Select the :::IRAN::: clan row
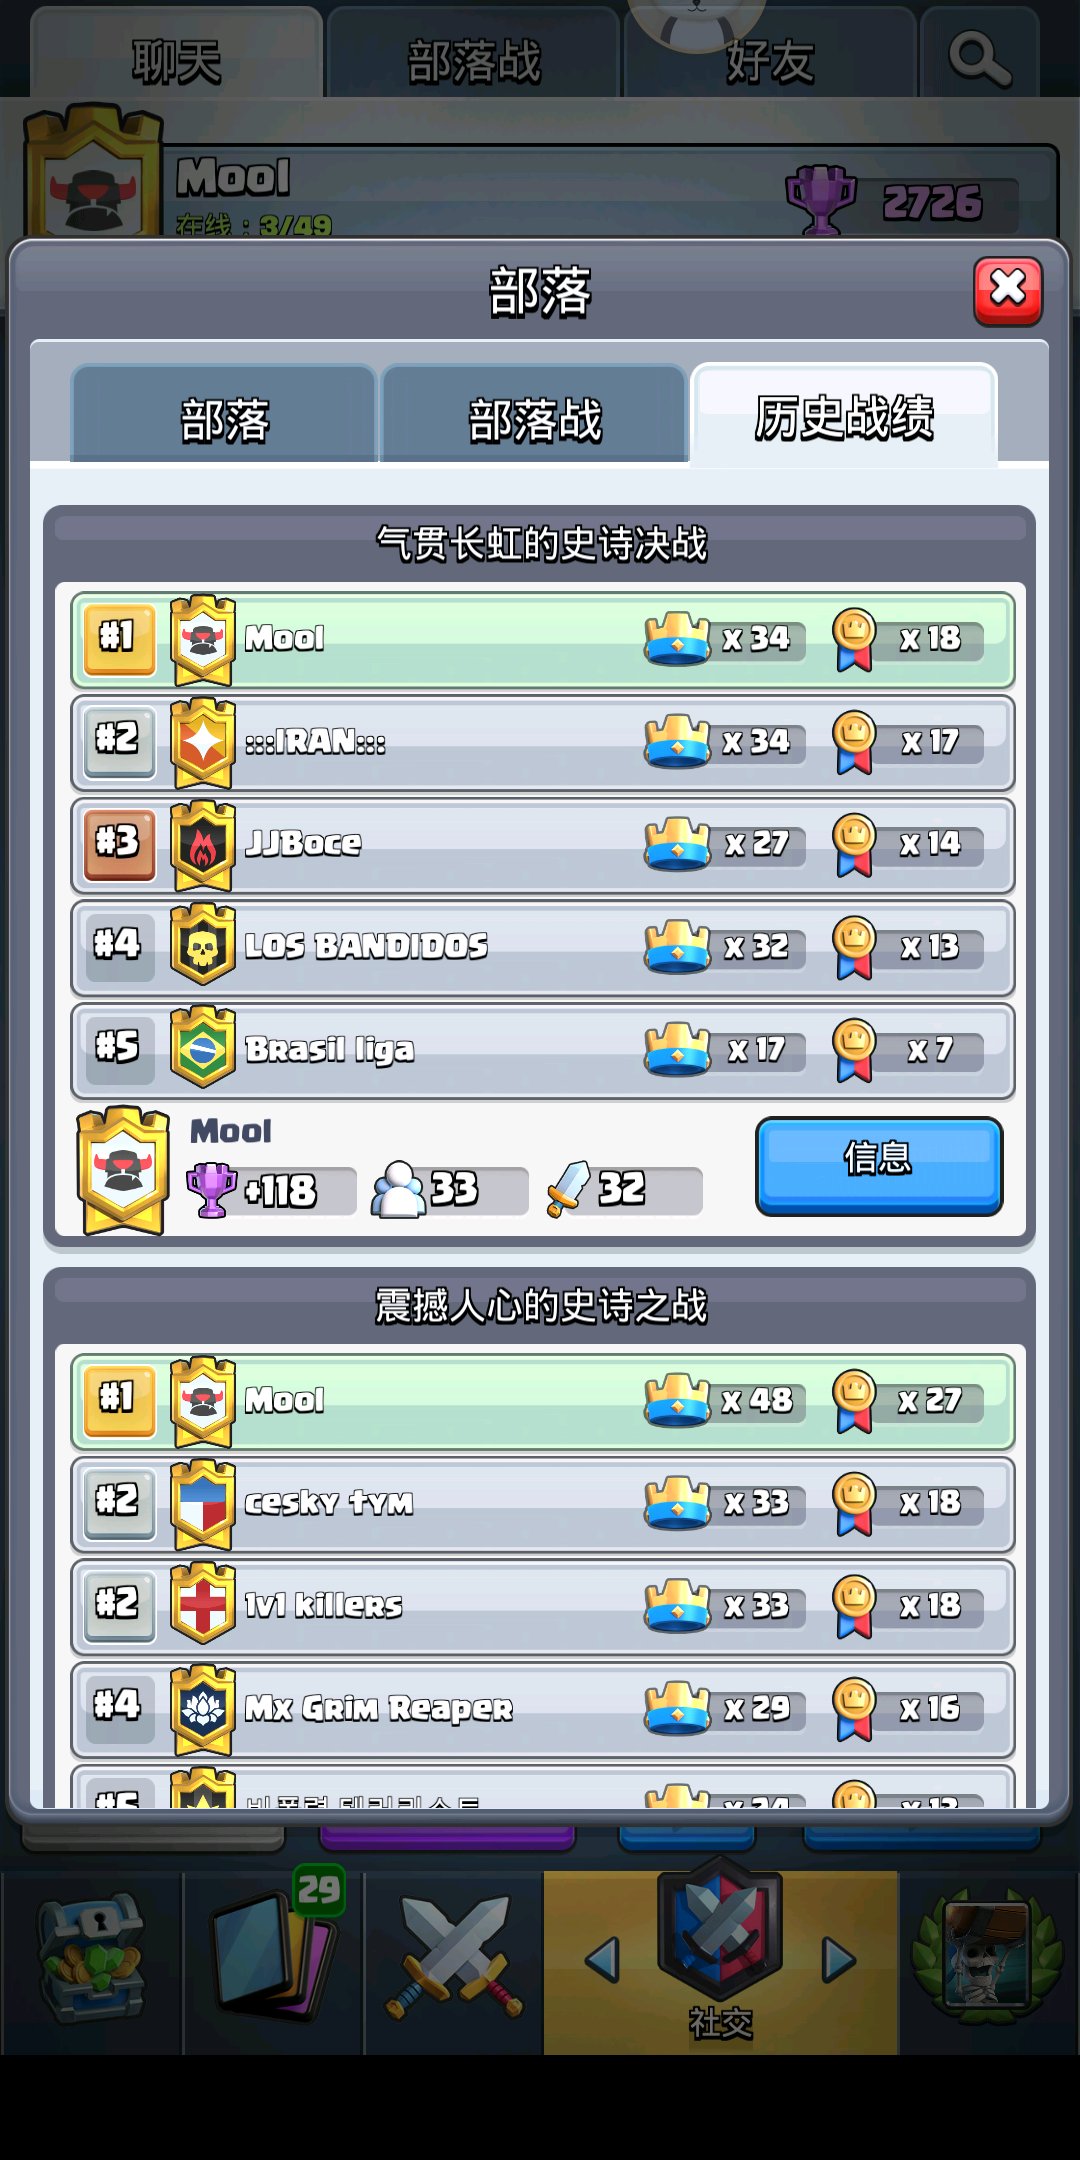 [543, 742]
